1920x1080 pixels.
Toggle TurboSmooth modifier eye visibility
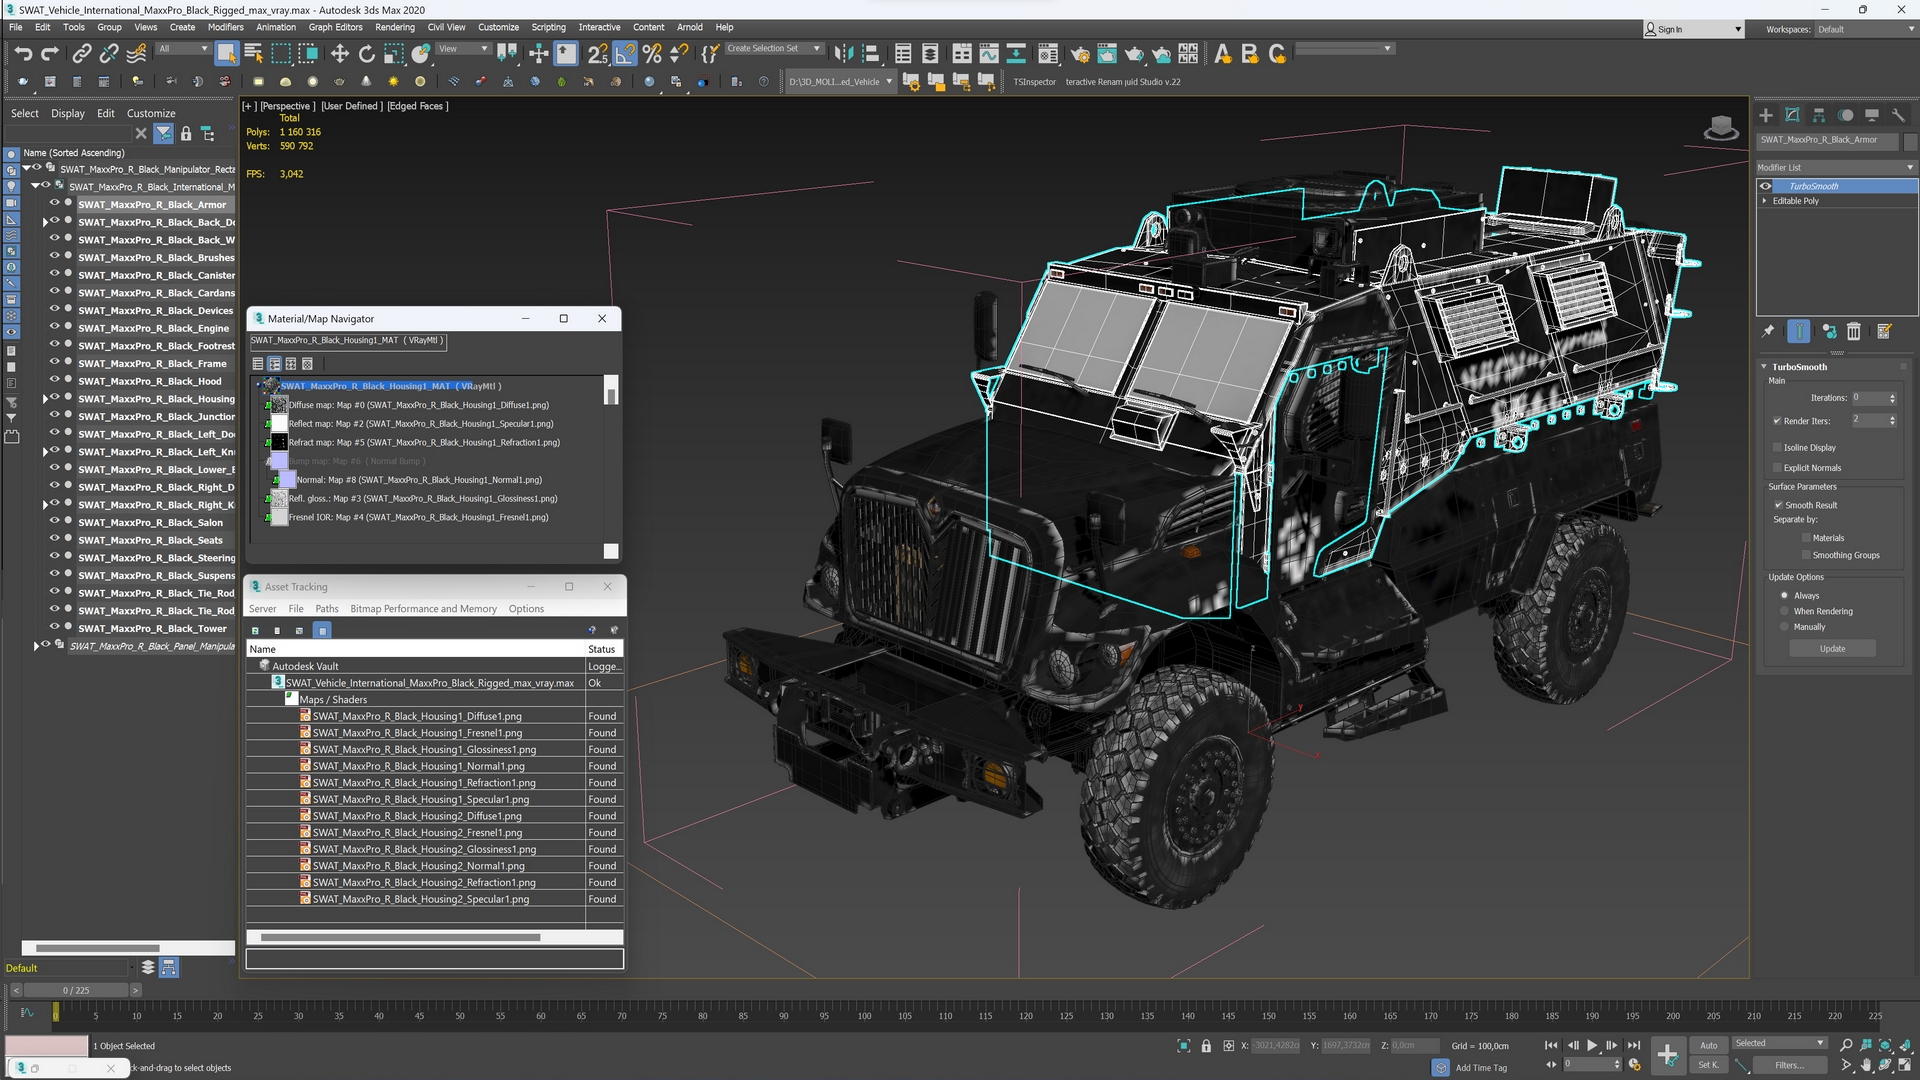1766,186
